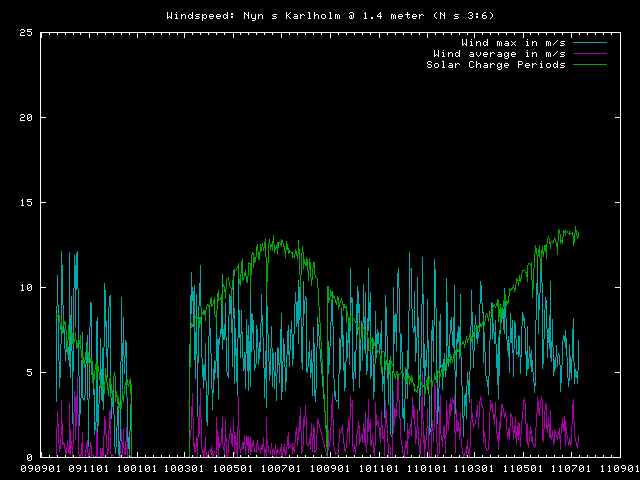Click the 110901 x-axis date label
This screenshot has height=480, width=640.
click(617, 468)
